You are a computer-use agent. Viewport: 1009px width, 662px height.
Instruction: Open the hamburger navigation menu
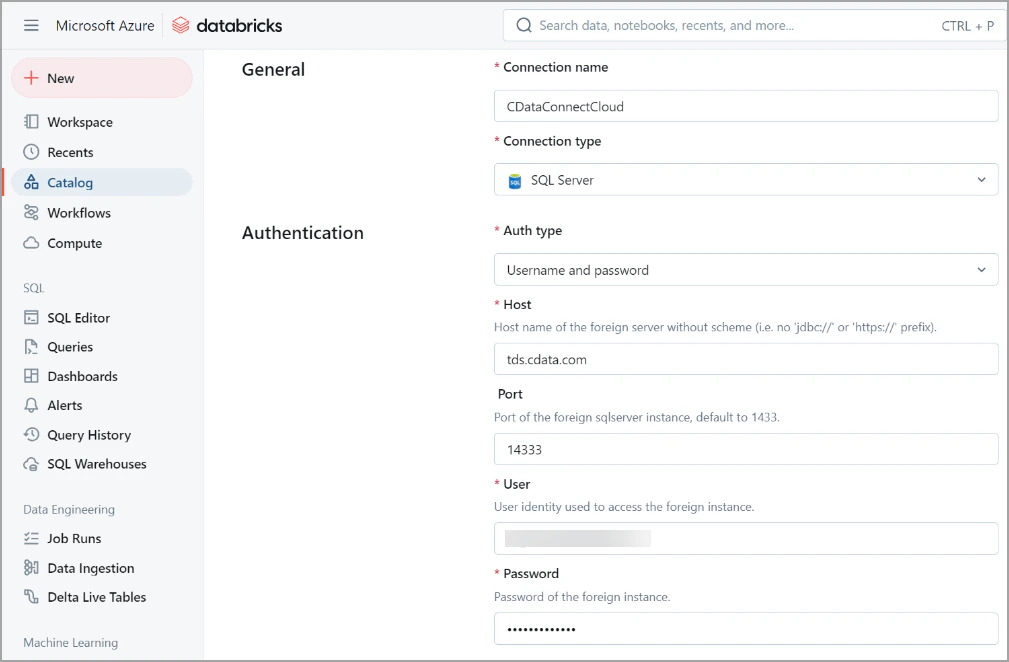(x=31, y=26)
